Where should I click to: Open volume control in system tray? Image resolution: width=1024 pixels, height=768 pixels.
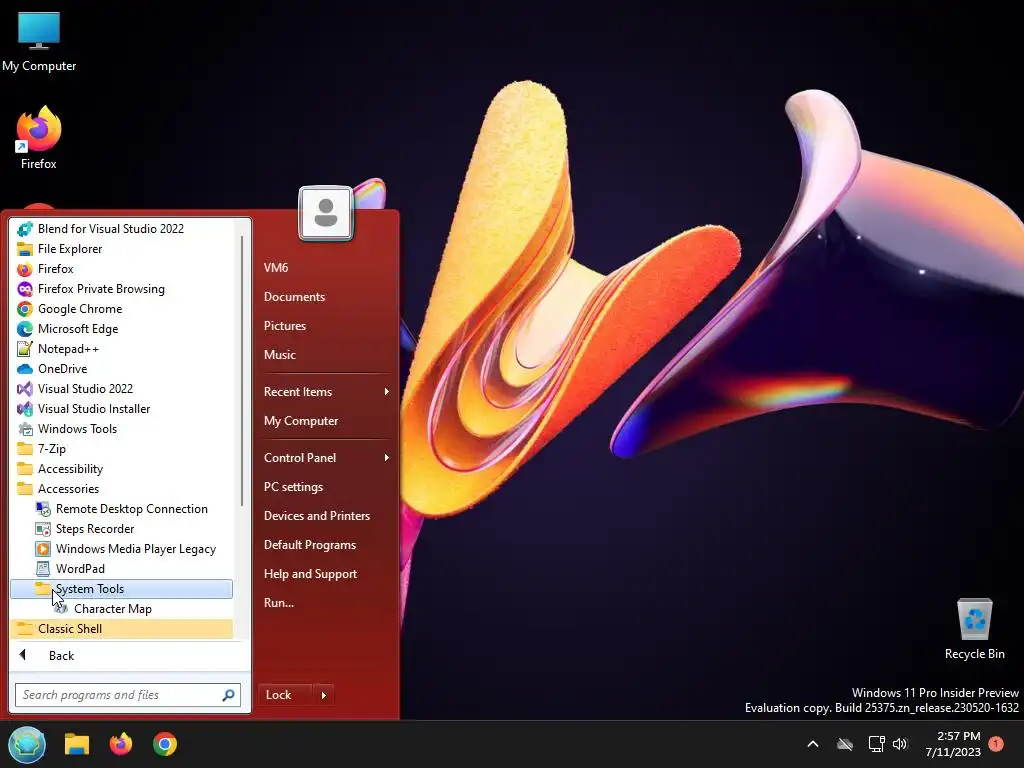point(900,744)
